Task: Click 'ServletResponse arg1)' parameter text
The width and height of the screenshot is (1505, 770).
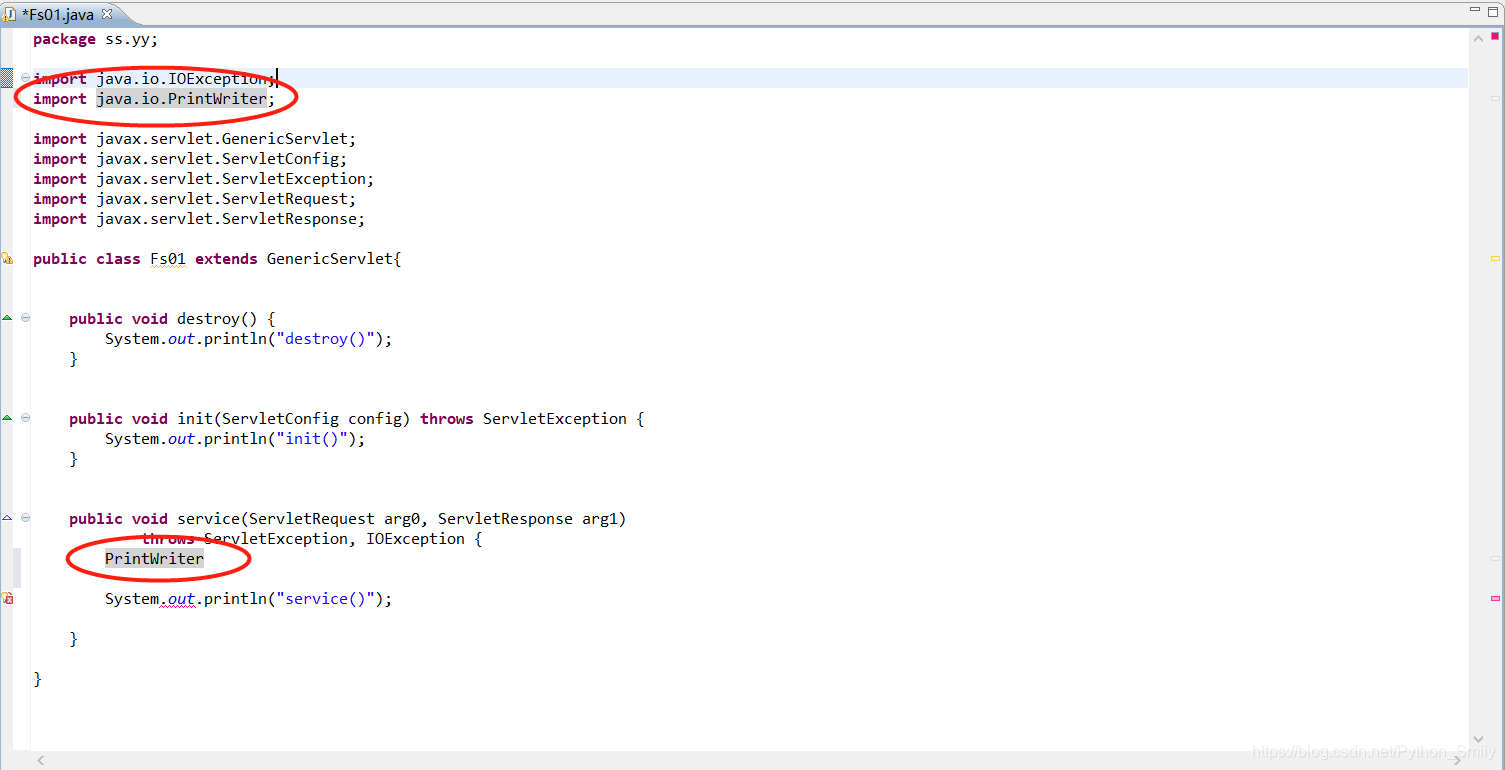Action: point(532,519)
